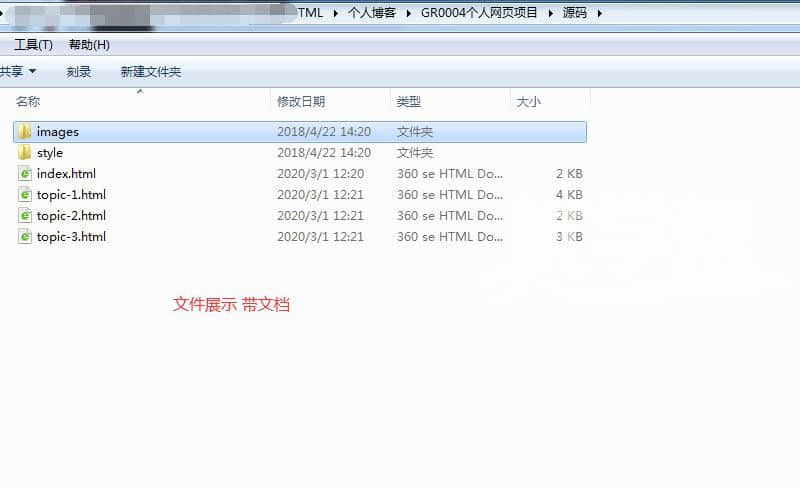Click the topic-3.html file icon
The height and width of the screenshot is (488, 800).
[25, 237]
